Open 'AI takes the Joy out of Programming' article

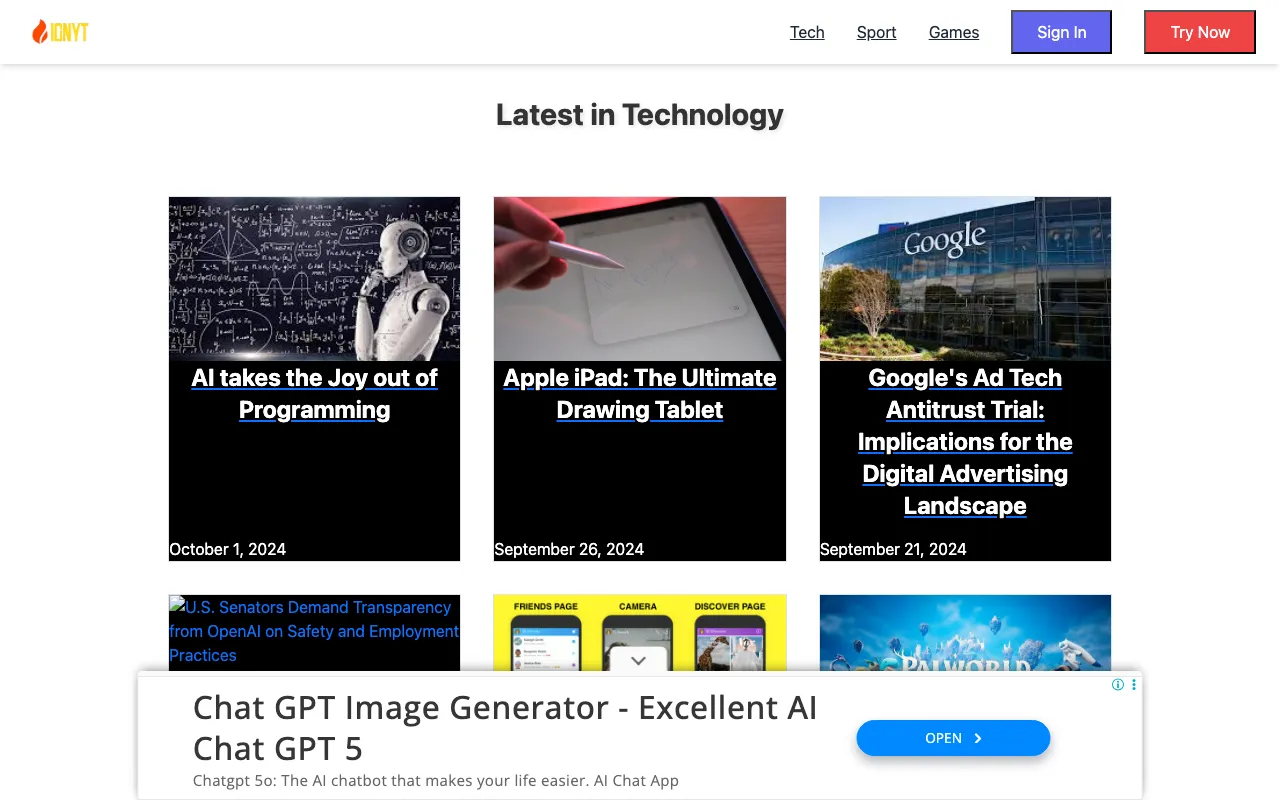[314, 394]
